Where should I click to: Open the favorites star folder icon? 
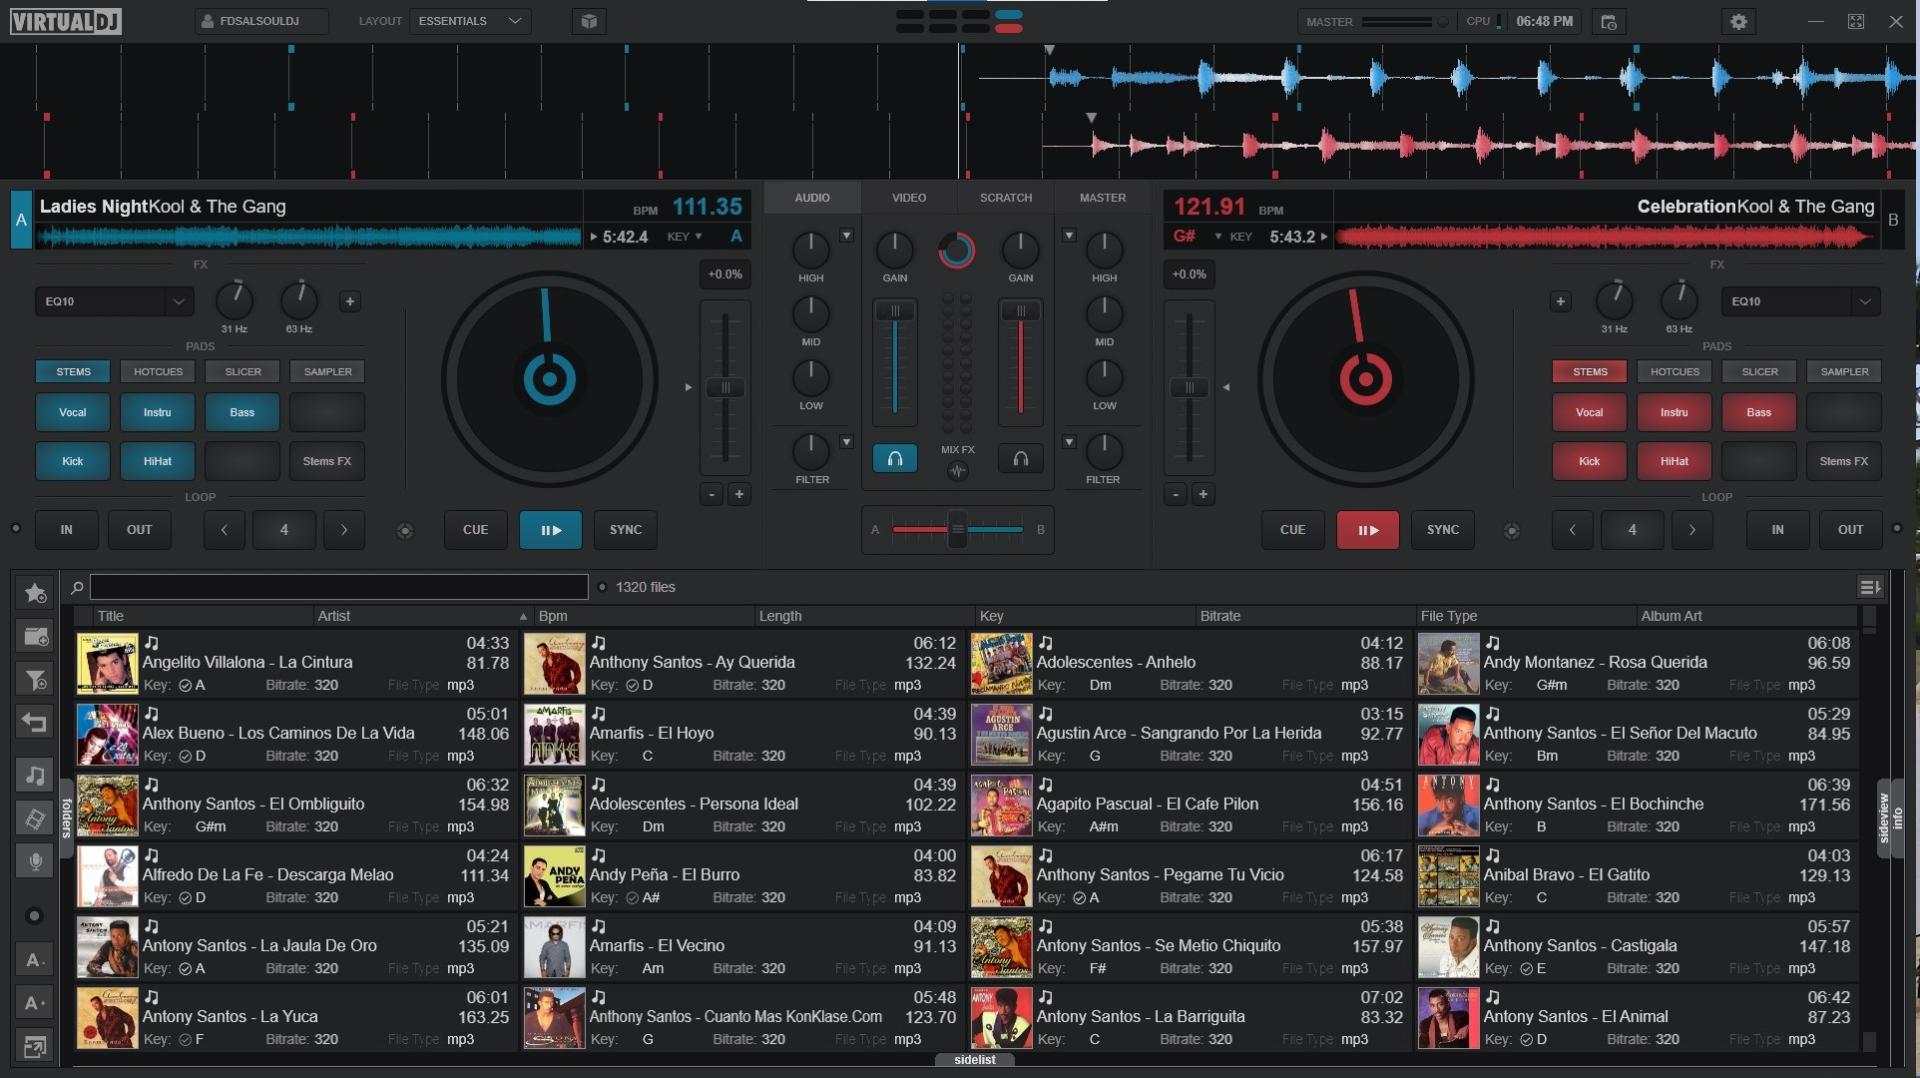tap(35, 593)
